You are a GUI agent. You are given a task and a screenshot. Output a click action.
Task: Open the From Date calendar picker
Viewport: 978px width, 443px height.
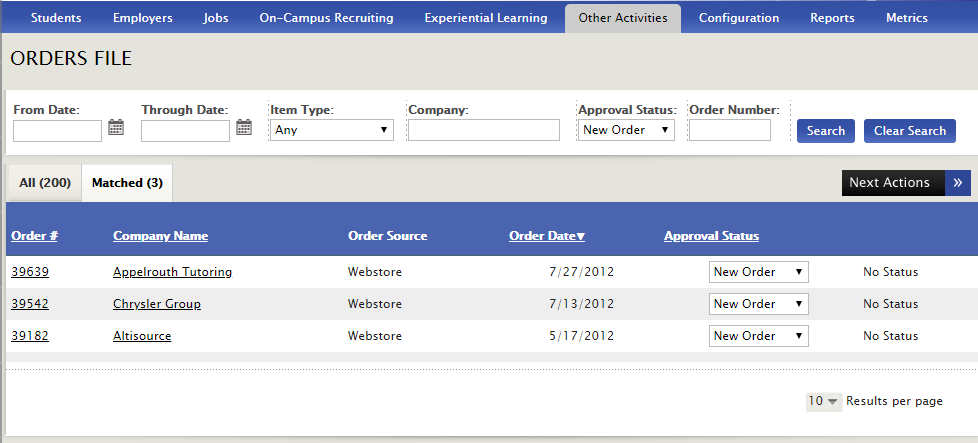[116, 127]
